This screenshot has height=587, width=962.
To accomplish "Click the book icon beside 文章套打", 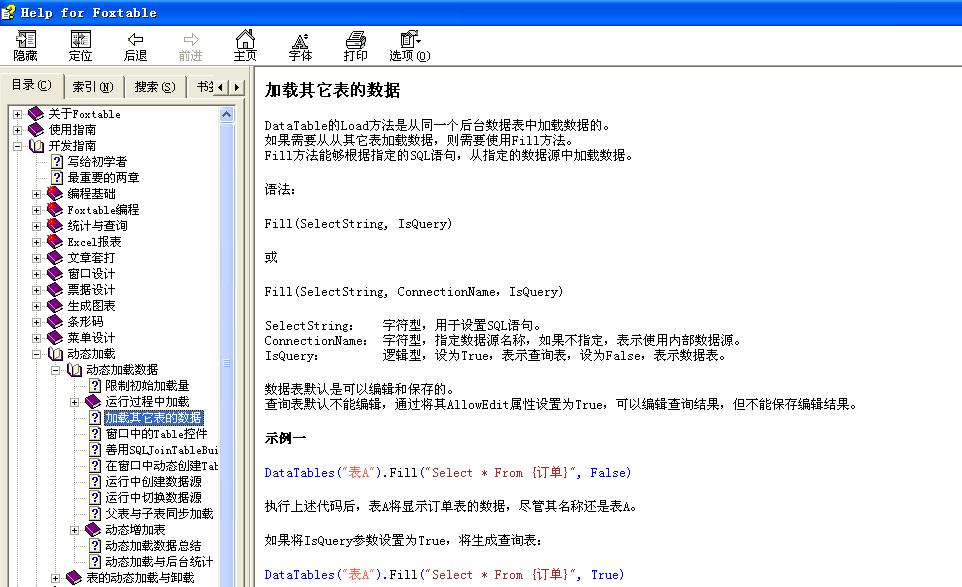I will click(55, 257).
